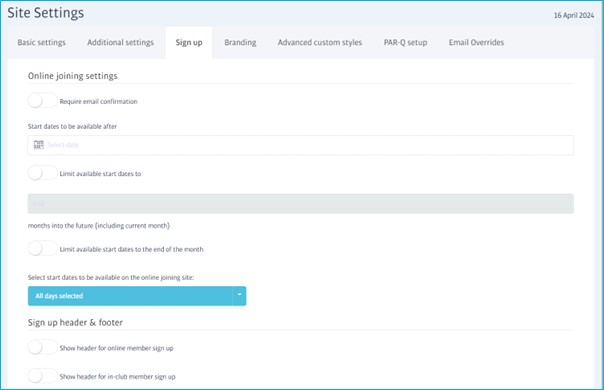Click the Sign up header & footer heading
This screenshot has height=390, width=604.
[x=75, y=323]
